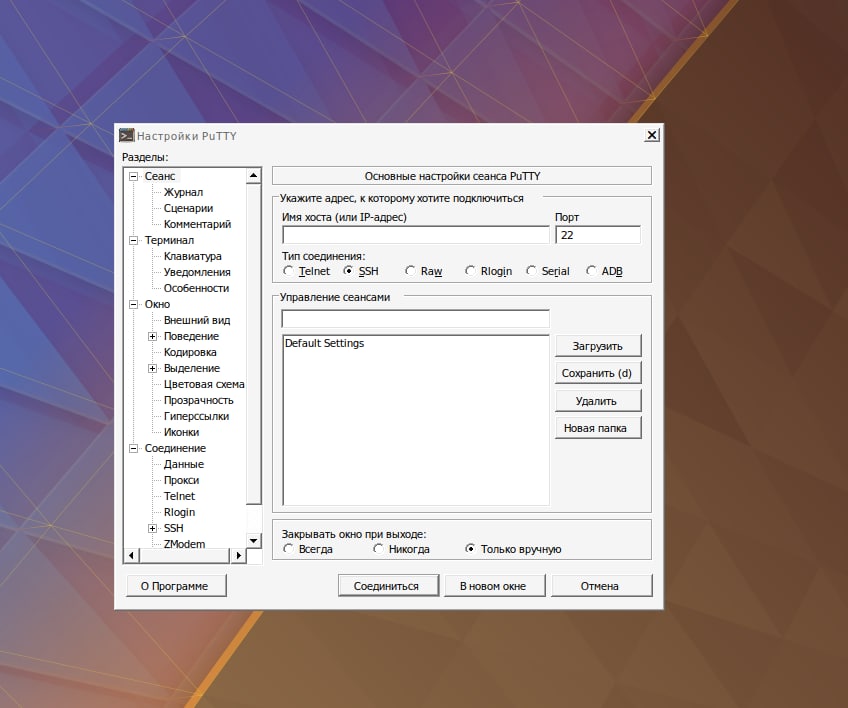848x708 pixels.
Task: Expand the Выделение tree node
Action: [153, 368]
